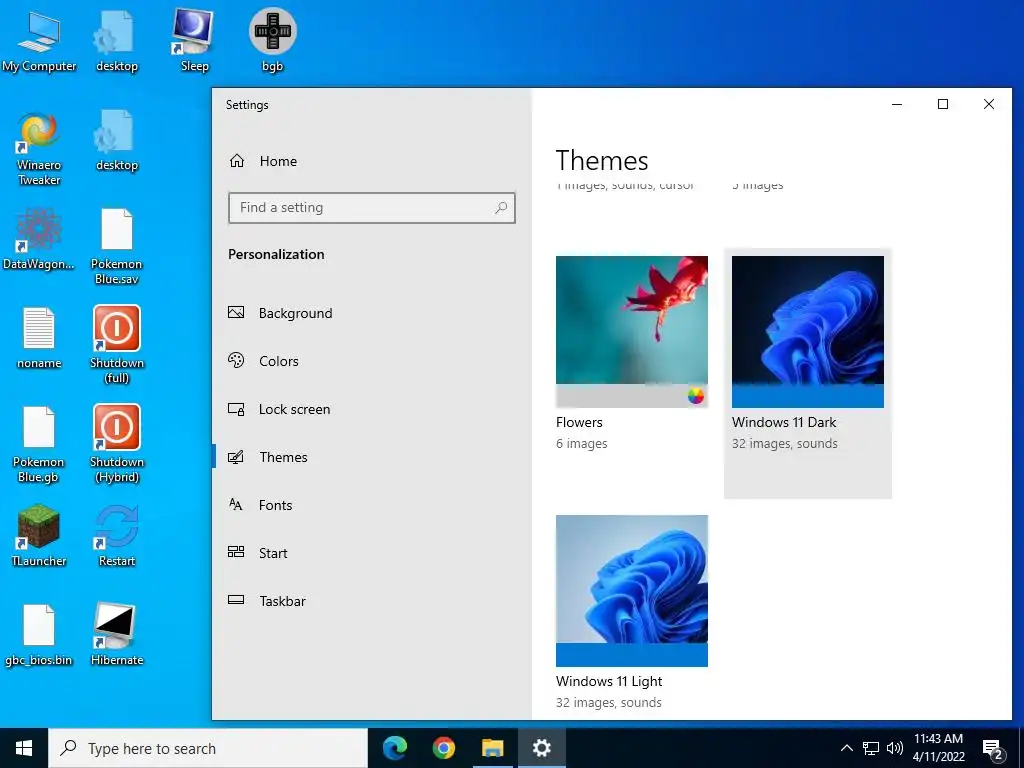Open Google Chrome from taskbar

(x=443, y=748)
